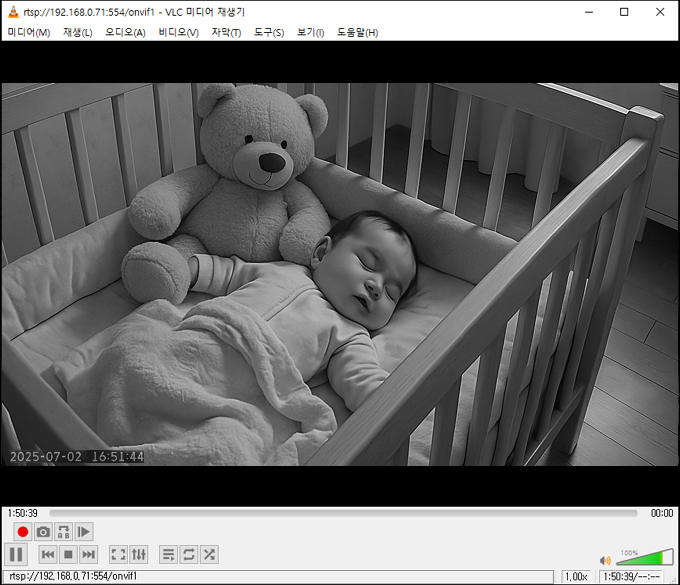Click the A-B loop button
Viewport: 680px width, 585px height.
coord(64,532)
